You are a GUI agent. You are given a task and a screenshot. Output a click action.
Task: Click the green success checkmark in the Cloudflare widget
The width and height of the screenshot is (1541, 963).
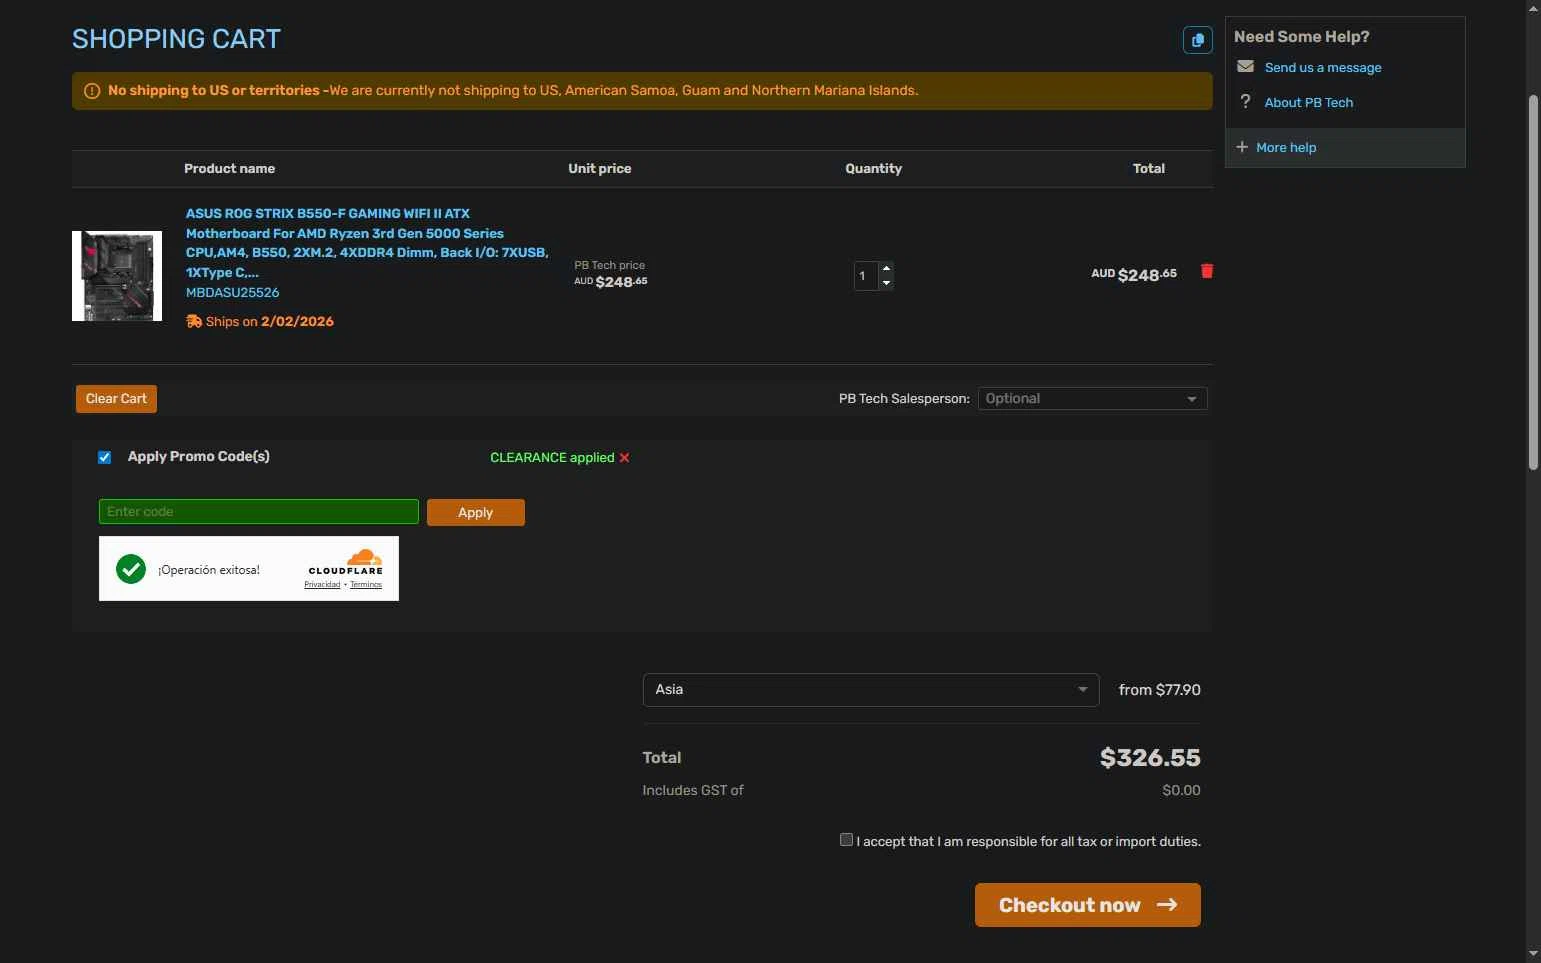coord(131,569)
